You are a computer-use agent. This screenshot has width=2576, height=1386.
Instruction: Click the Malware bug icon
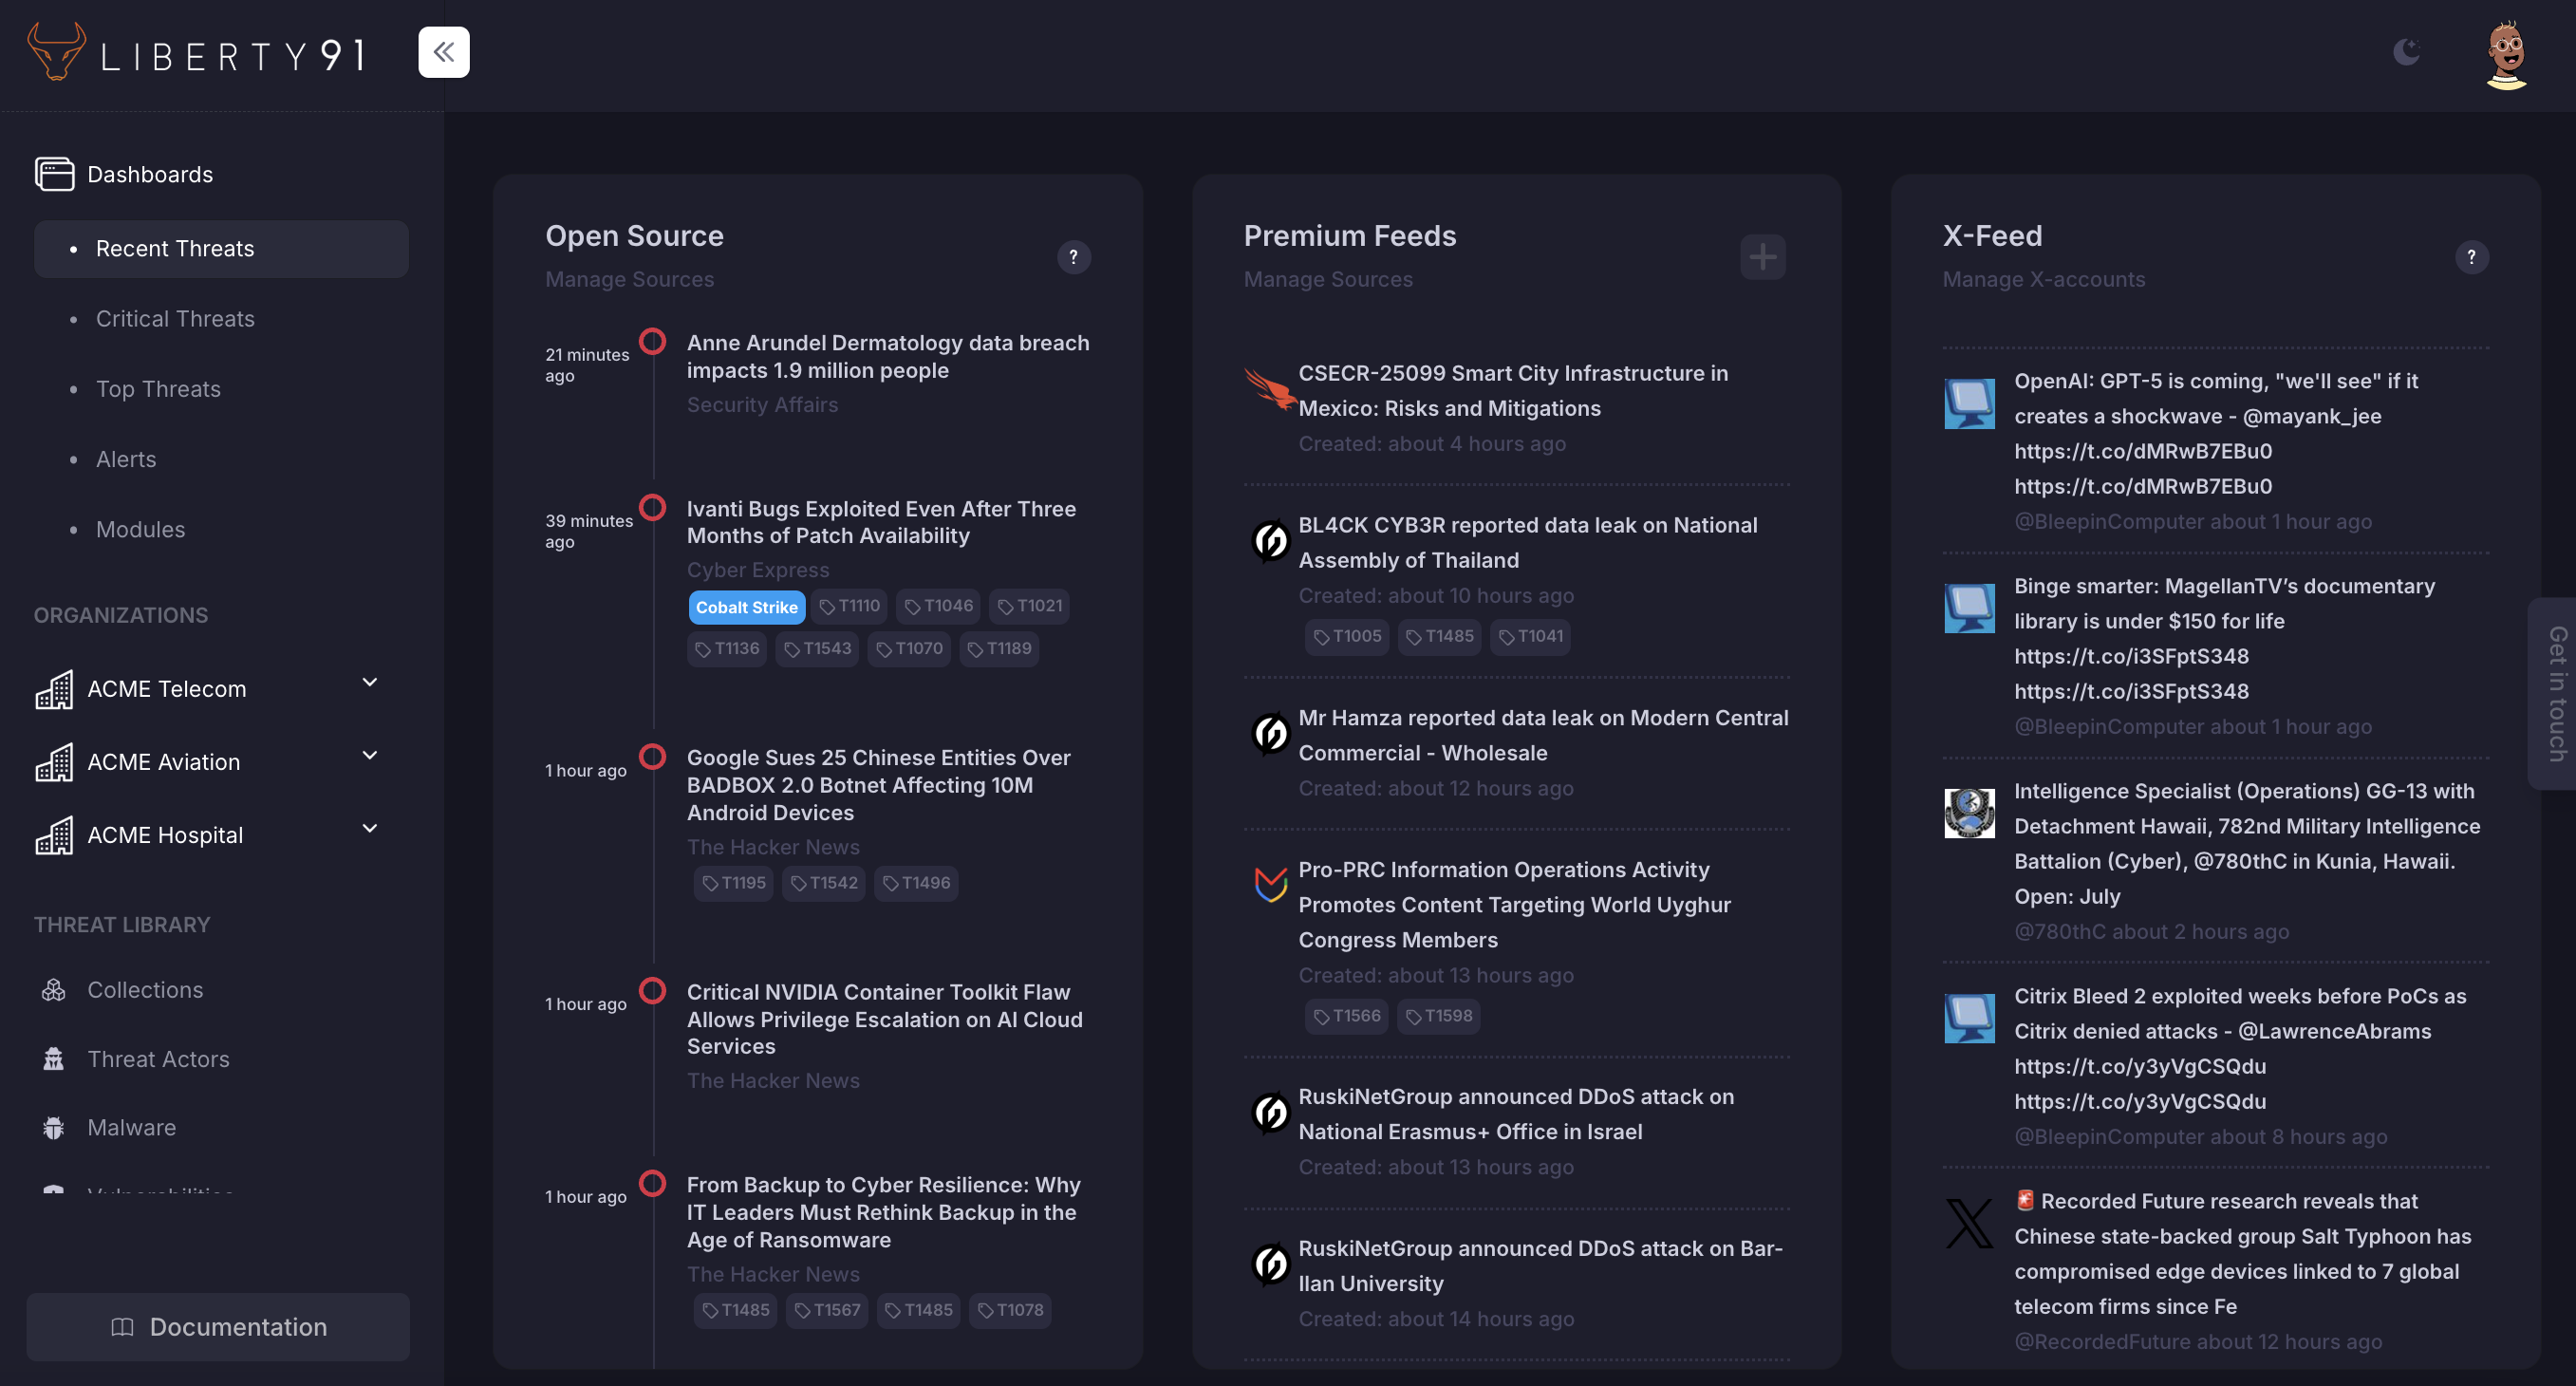coord(54,1128)
